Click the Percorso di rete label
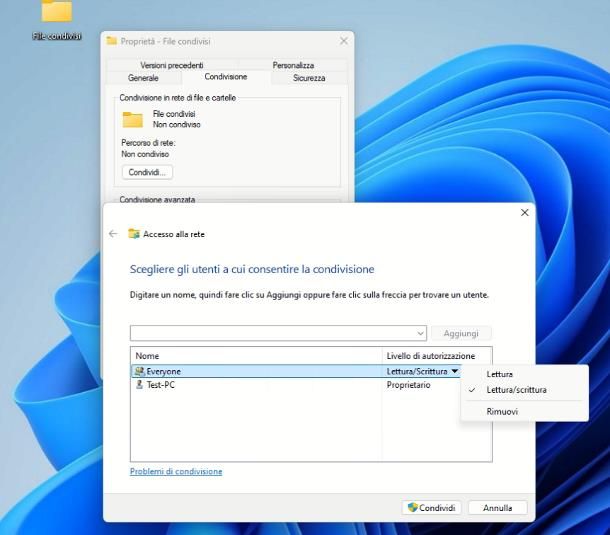Viewport: 610px width, 535px height. coord(148,143)
